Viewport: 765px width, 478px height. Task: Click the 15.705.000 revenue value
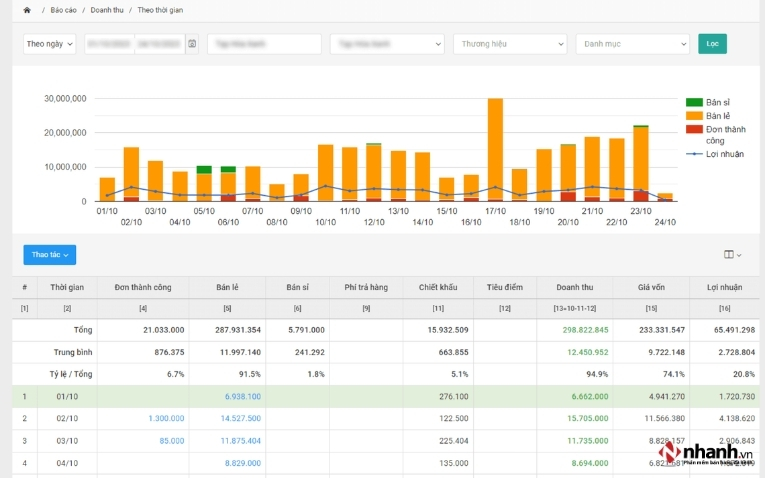[x=587, y=418]
